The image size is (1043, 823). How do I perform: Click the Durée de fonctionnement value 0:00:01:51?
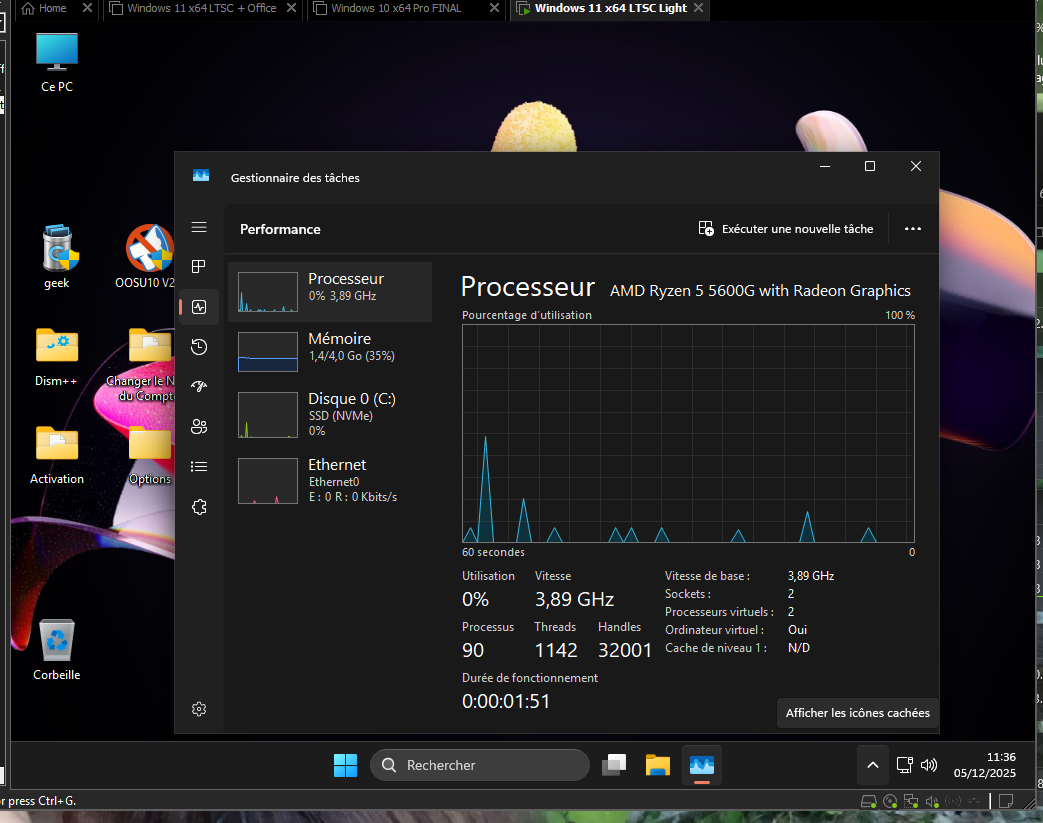[506, 701]
